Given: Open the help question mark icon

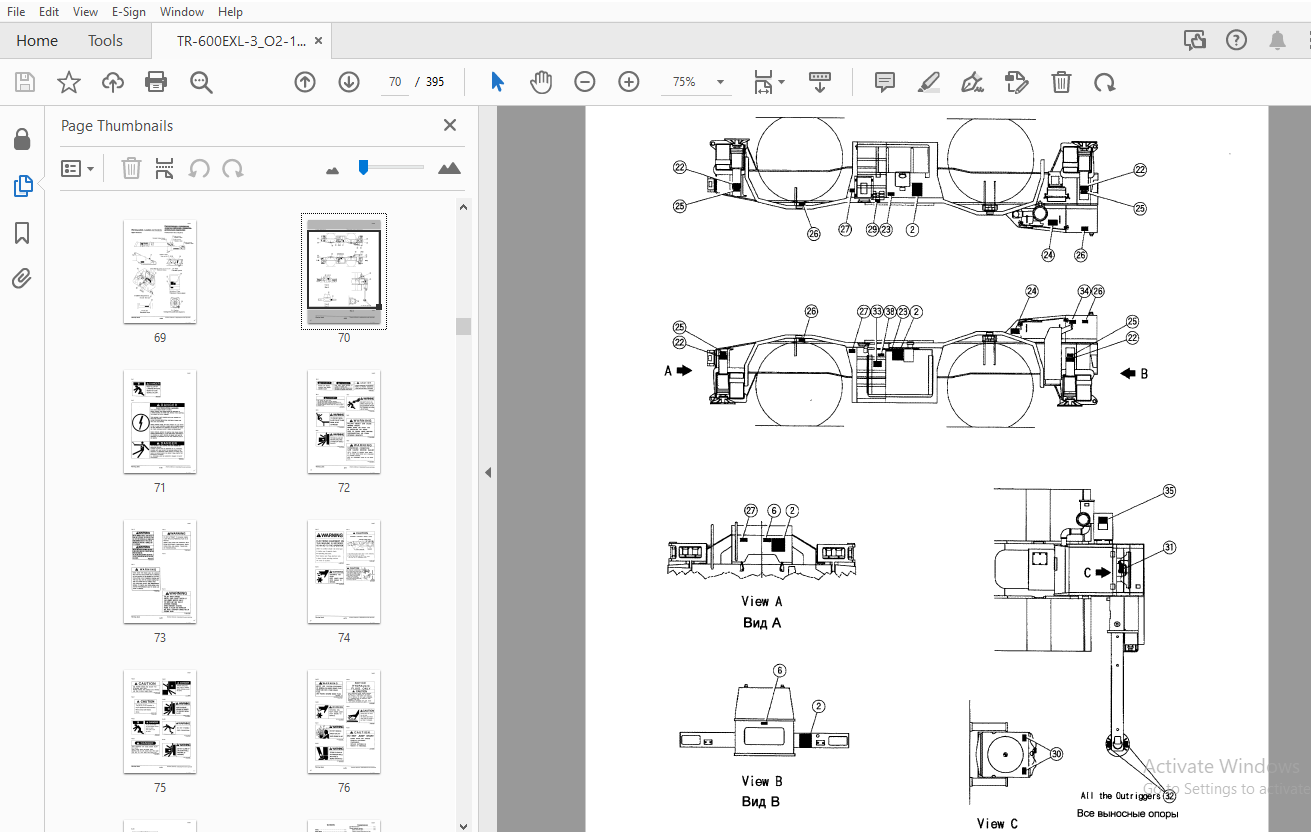Looking at the screenshot, I should pyautogui.click(x=1237, y=40).
